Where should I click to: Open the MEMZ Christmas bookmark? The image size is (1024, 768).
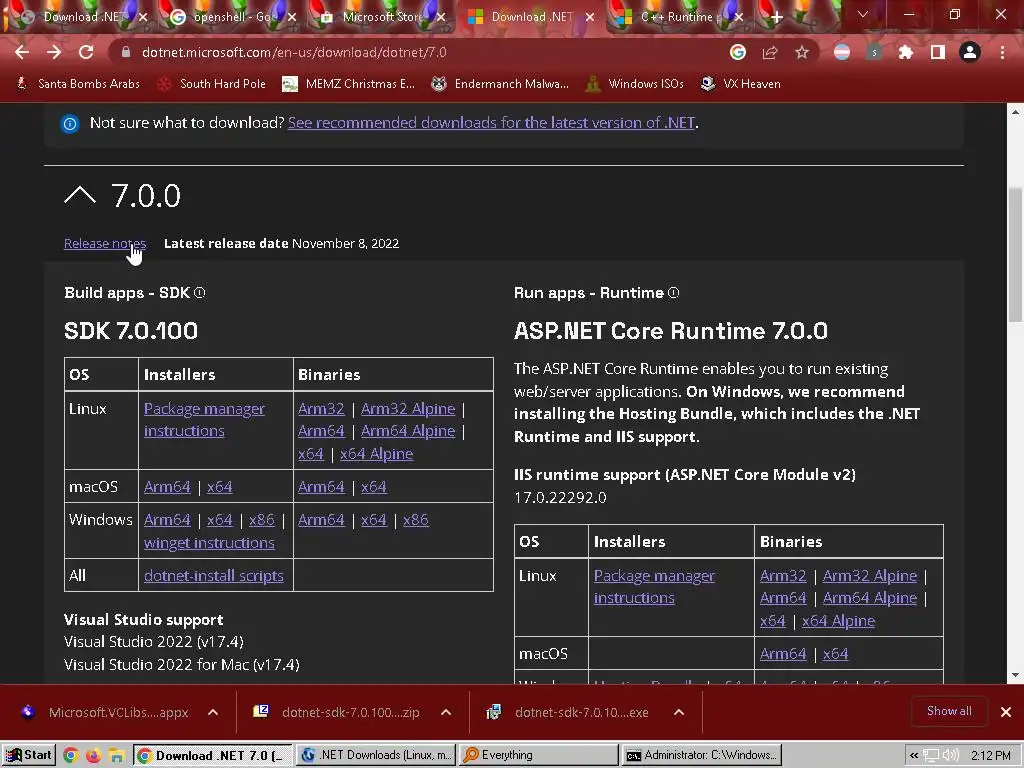coord(349,84)
